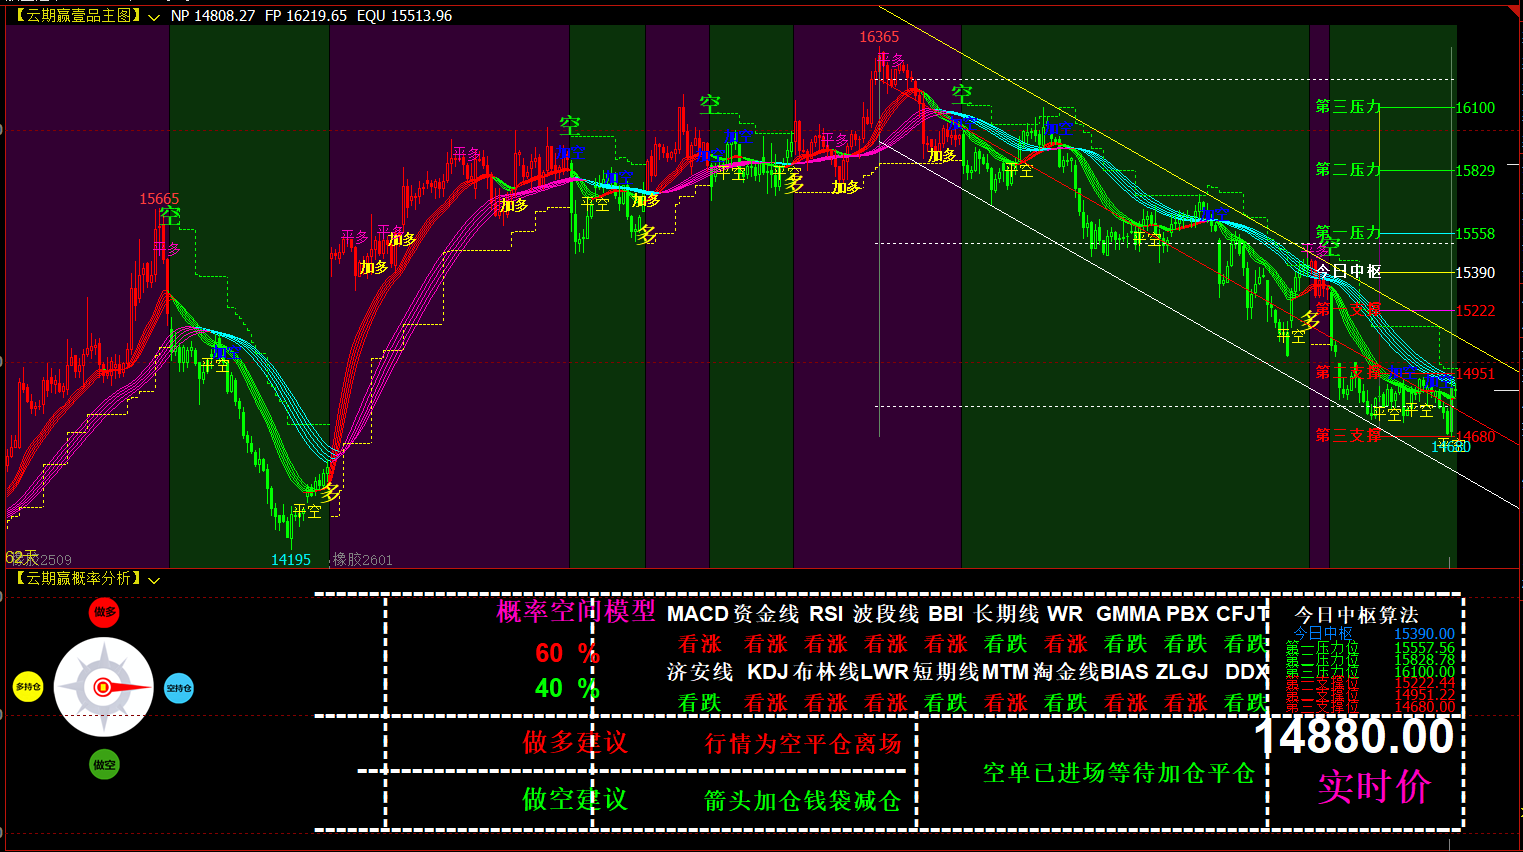This screenshot has width=1523, height=852.
Task: Click the 第一压力 level label on chart
Action: pyautogui.click(x=1348, y=233)
